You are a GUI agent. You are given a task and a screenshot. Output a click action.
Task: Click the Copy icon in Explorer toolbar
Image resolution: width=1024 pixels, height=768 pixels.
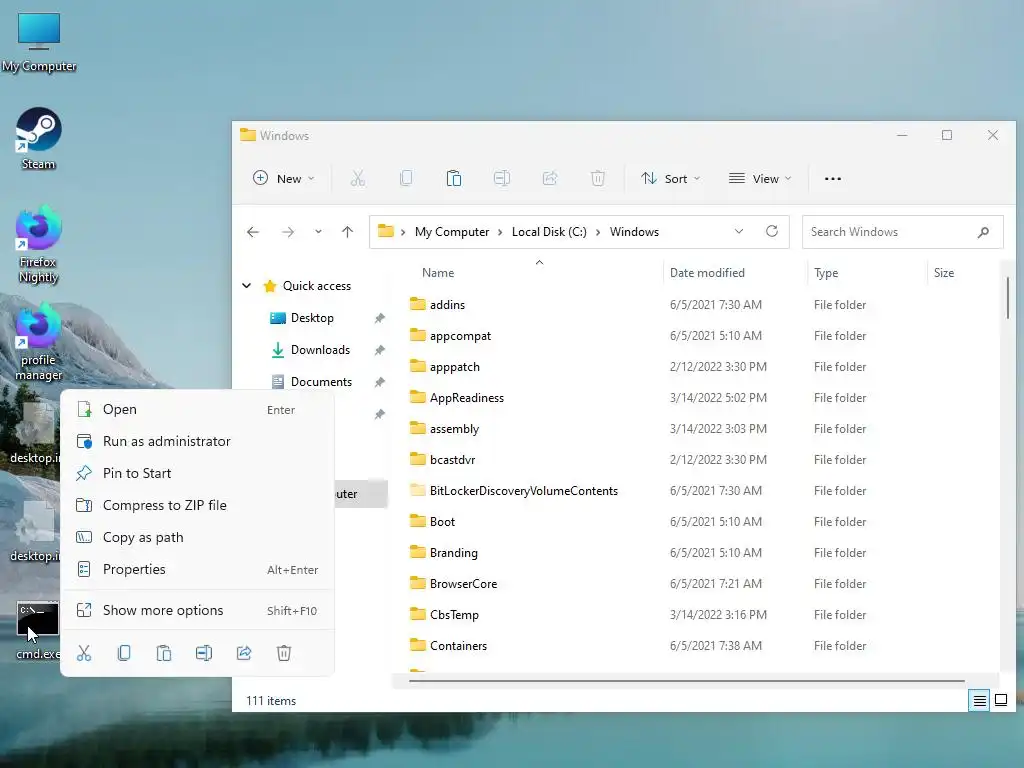(406, 178)
